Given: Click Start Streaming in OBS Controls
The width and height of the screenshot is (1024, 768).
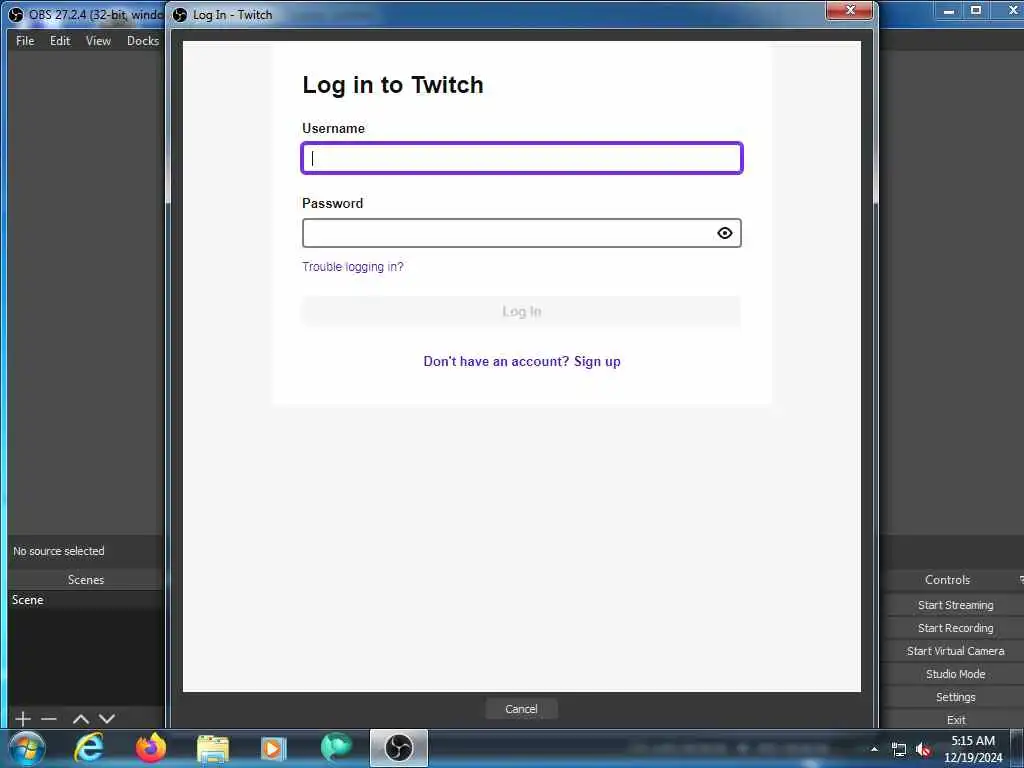Looking at the screenshot, I should 955,605.
